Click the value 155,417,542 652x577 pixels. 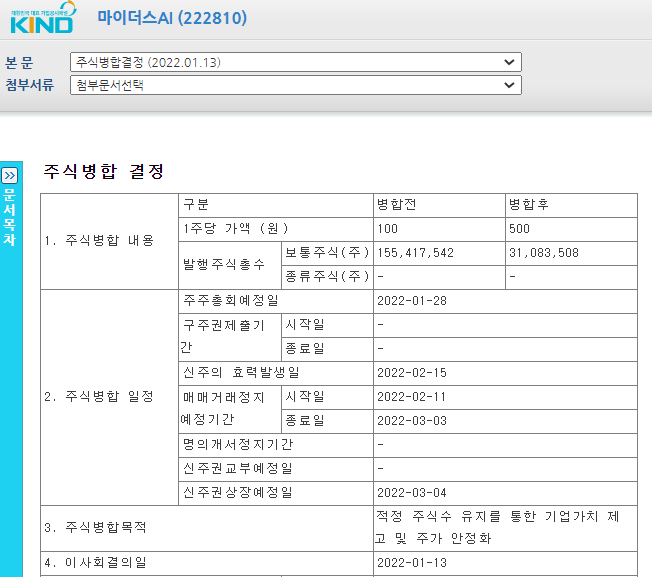coord(415,253)
